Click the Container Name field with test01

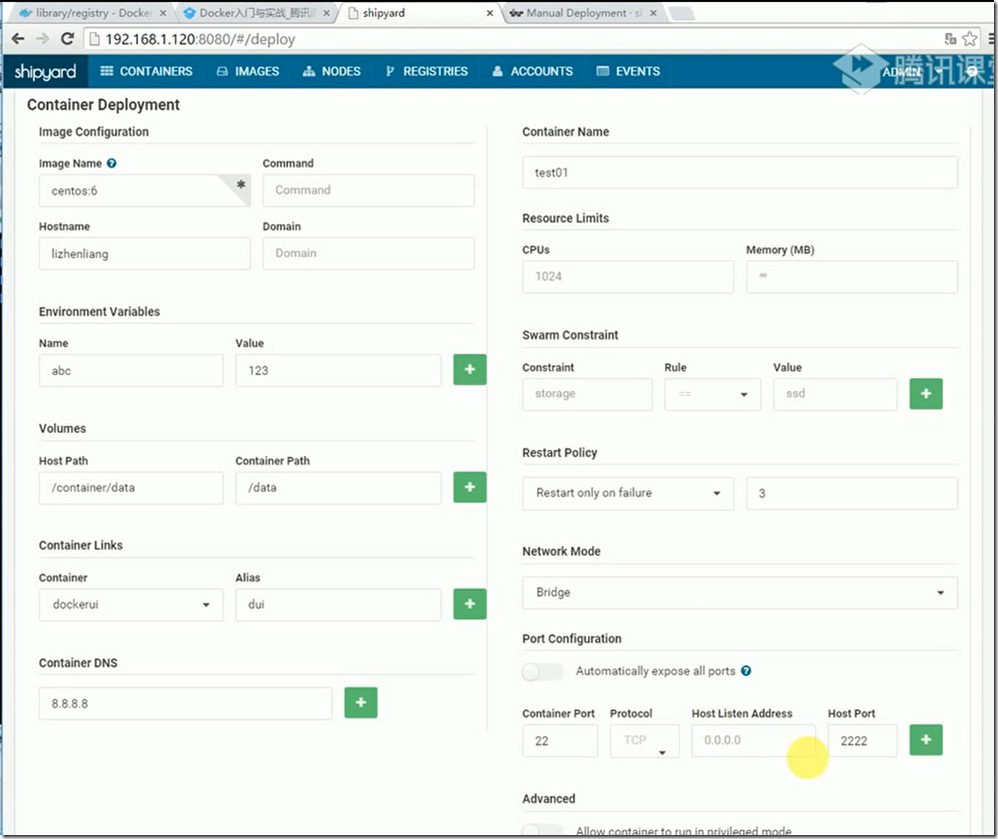[x=740, y=173]
